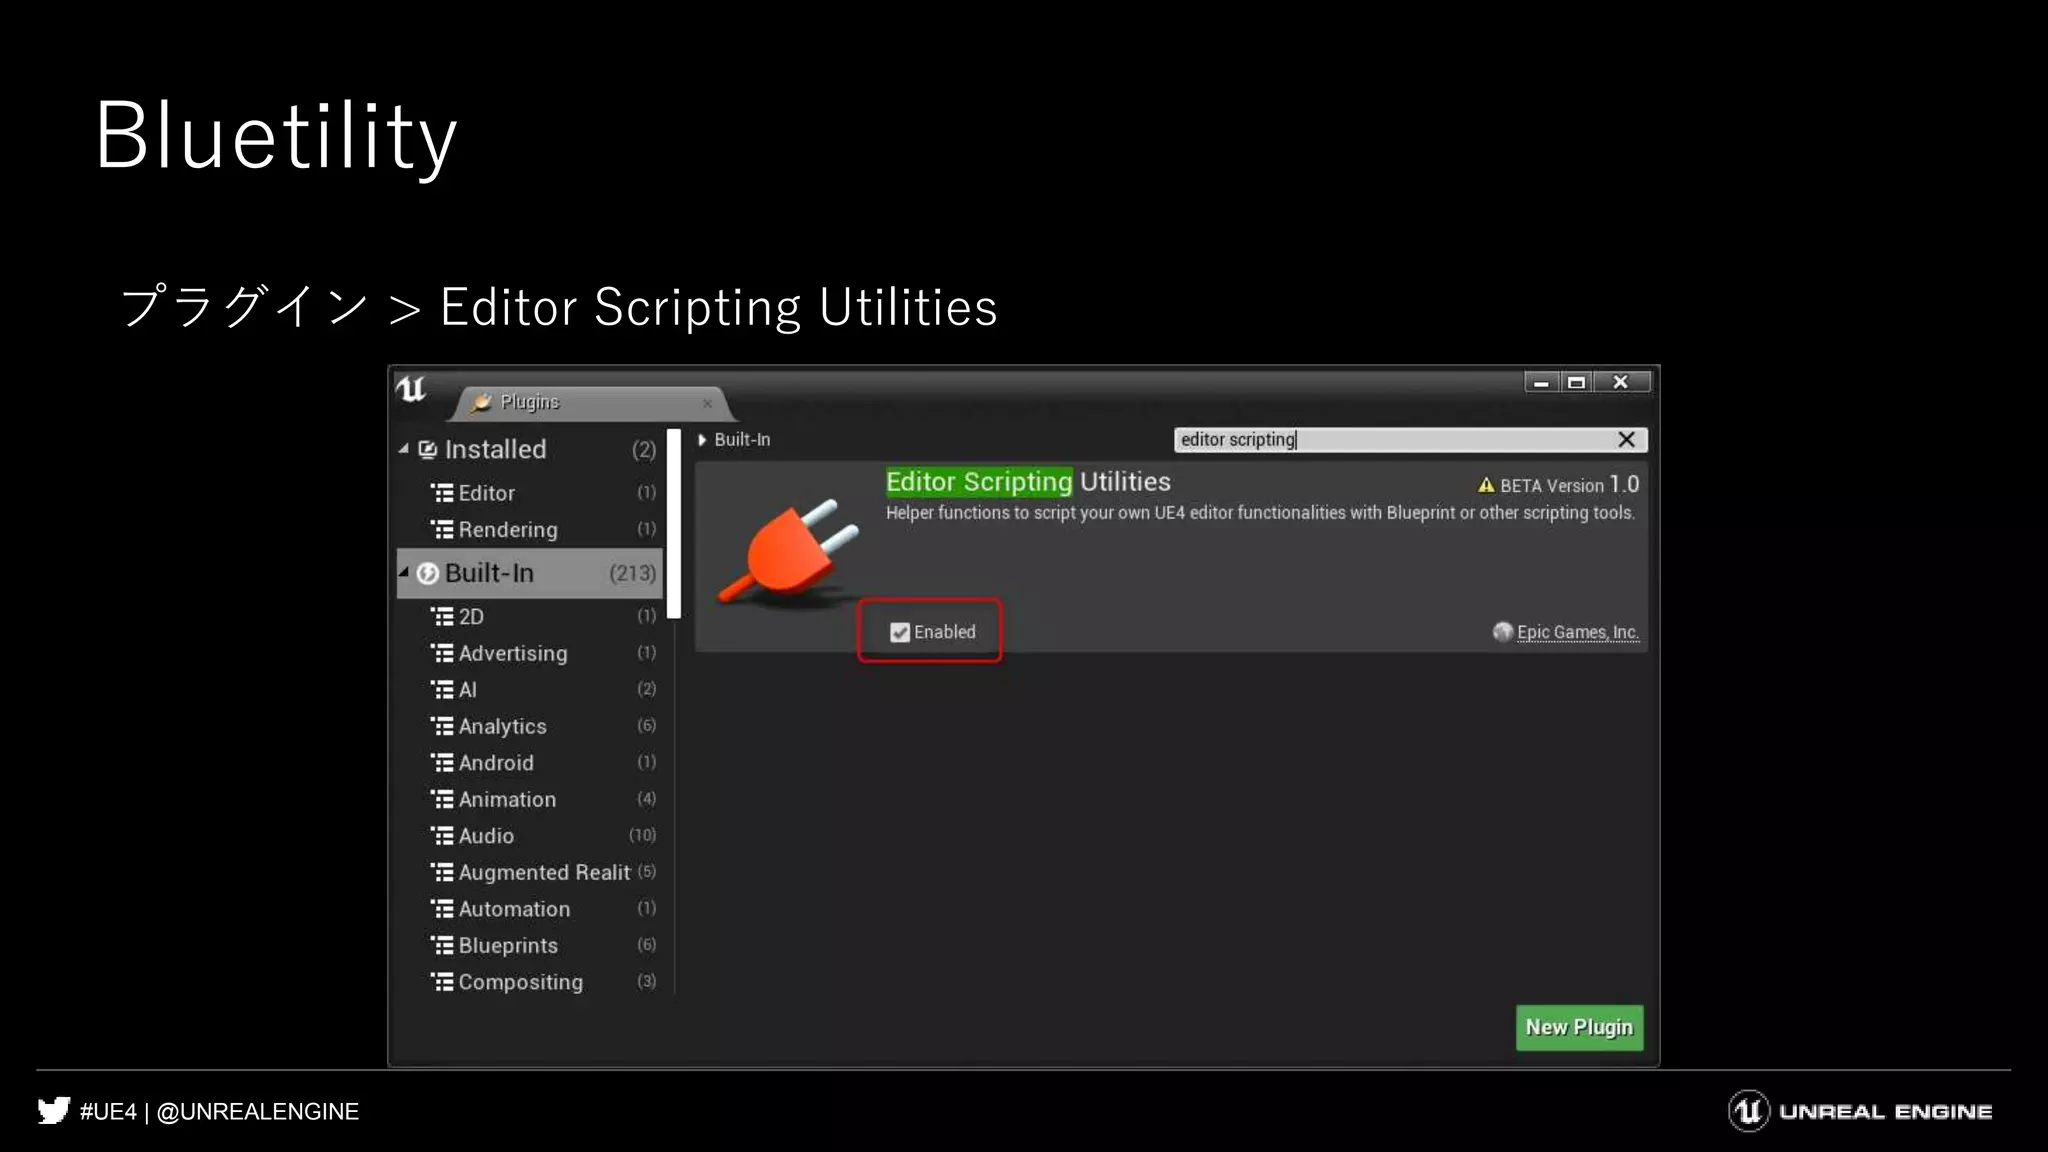
Task: Click the list icon beside Compositing
Action: pos(442,982)
